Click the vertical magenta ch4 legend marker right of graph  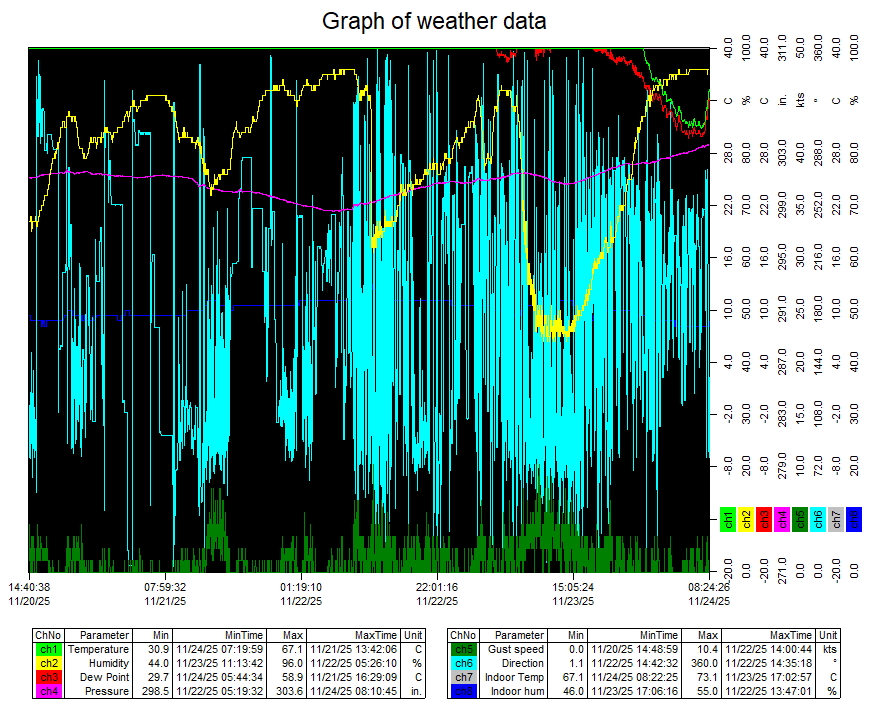pyautogui.click(x=782, y=518)
